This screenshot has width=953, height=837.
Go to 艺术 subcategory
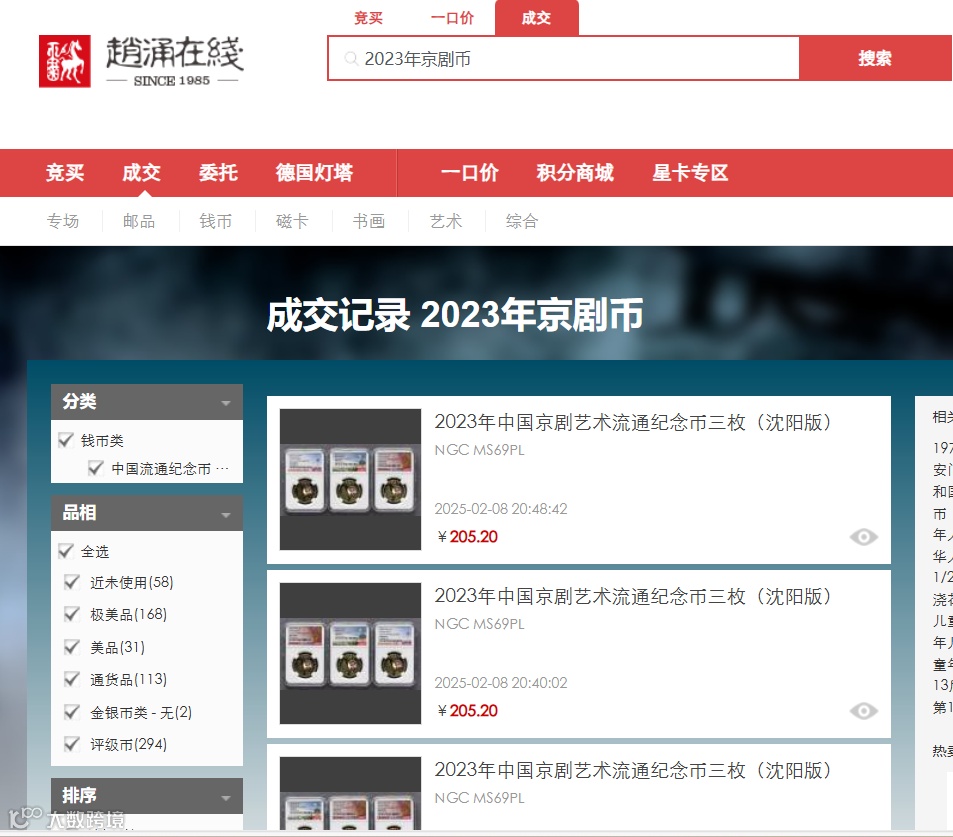(446, 221)
